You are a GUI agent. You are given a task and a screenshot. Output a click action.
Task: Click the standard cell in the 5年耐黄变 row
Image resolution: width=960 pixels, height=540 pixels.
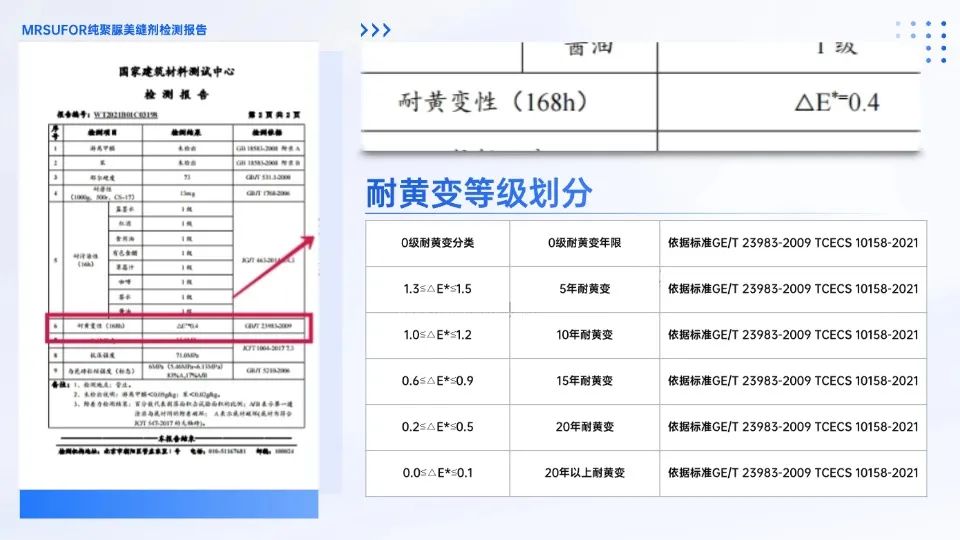click(x=793, y=289)
